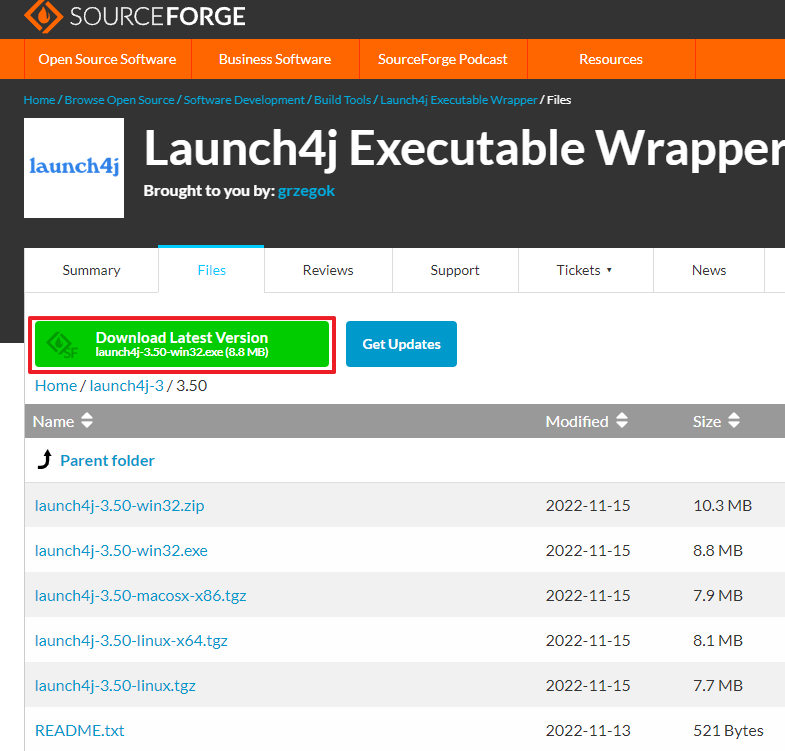Click the Get Updates button
Image resolution: width=785 pixels, height=751 pixels.
(402, 344)
